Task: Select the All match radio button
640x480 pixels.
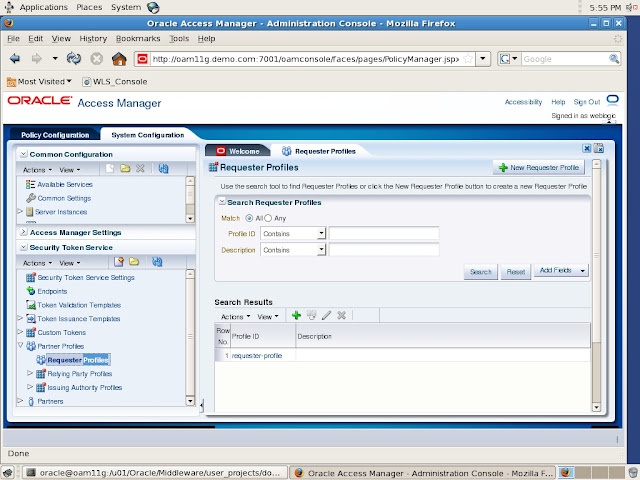Action: tap(249, 218)
